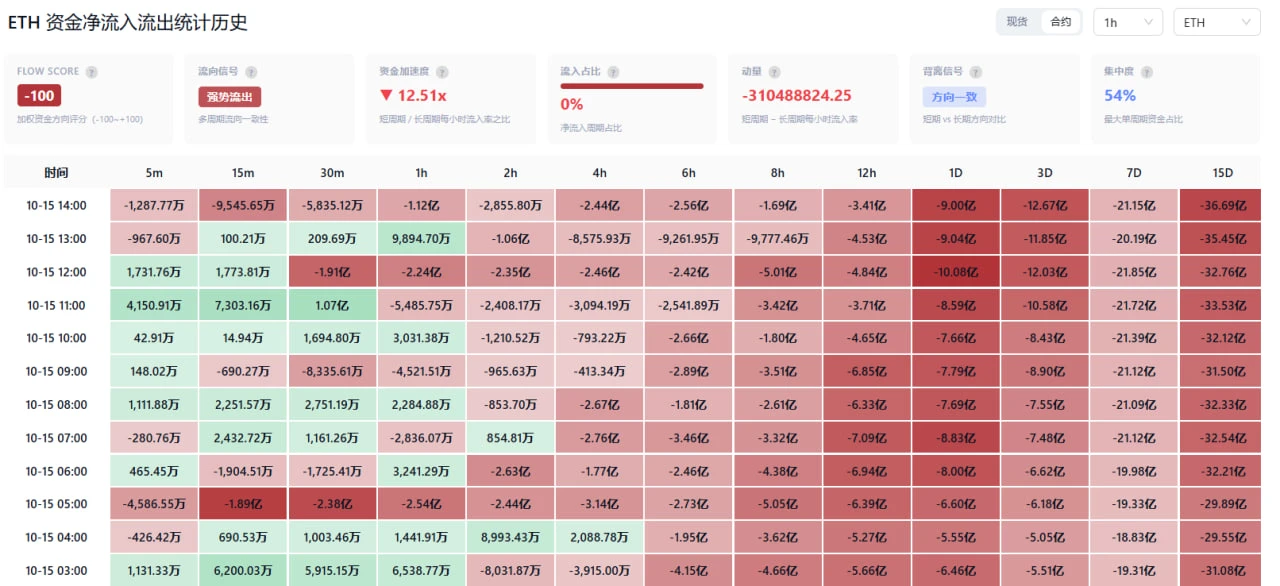This screenshot has height=586, width=1280.
Task: Click help icon beside 流入占比
Action: [613, 72]
